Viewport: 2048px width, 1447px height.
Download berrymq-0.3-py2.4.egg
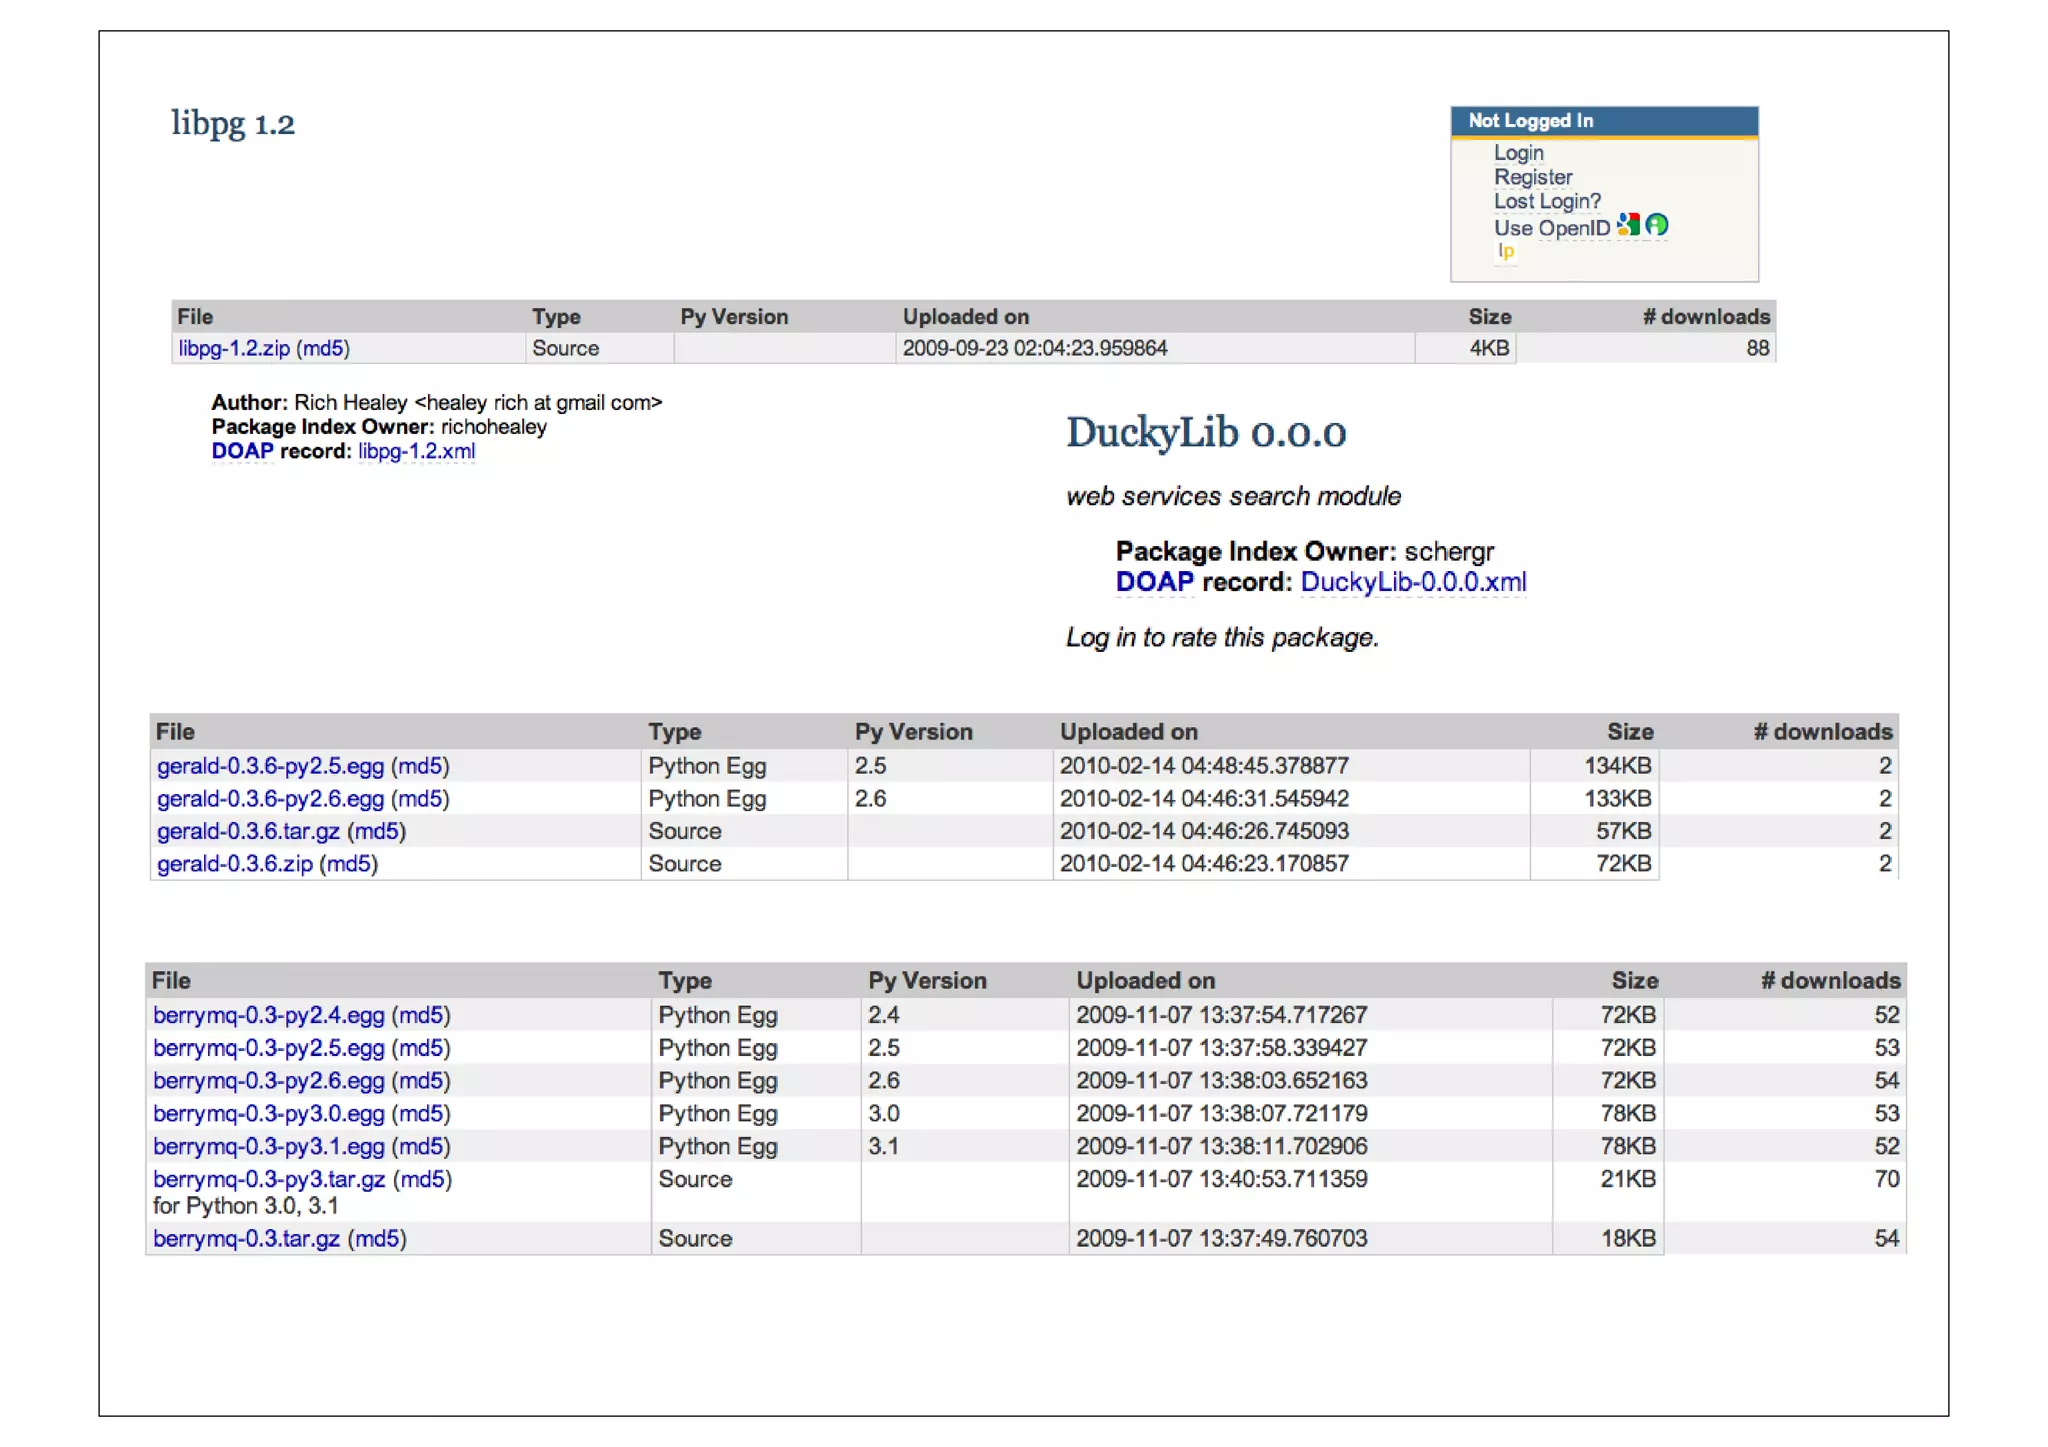[268, 1015]
